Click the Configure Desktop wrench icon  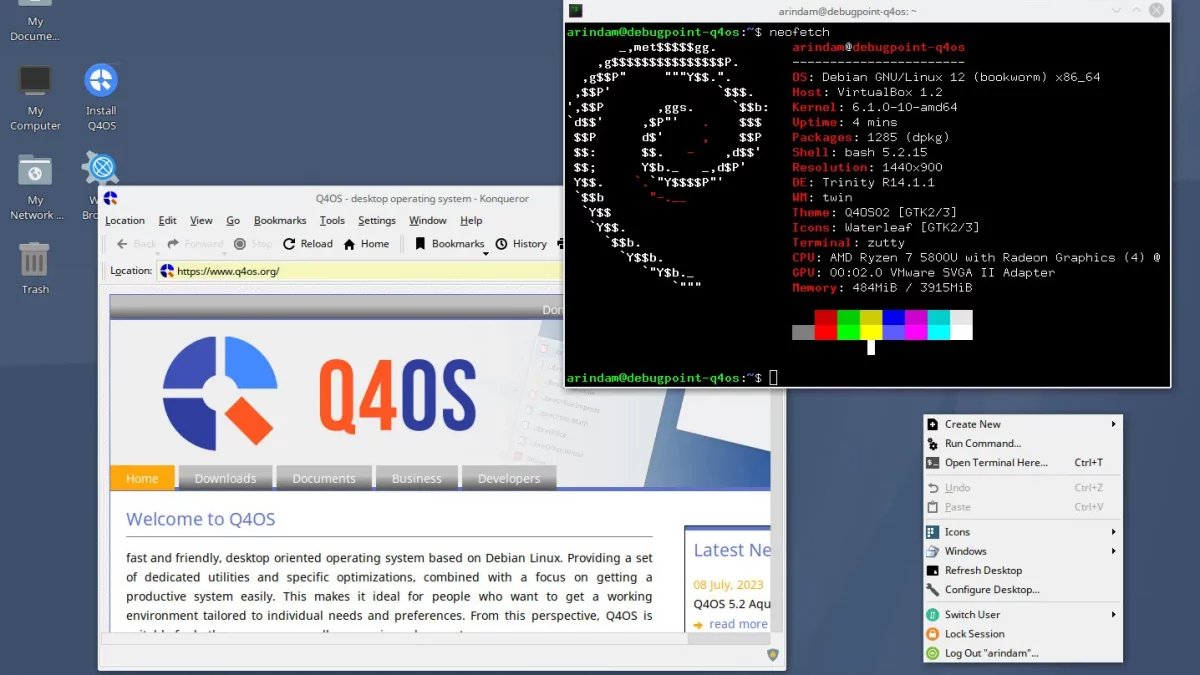(932, 590)
